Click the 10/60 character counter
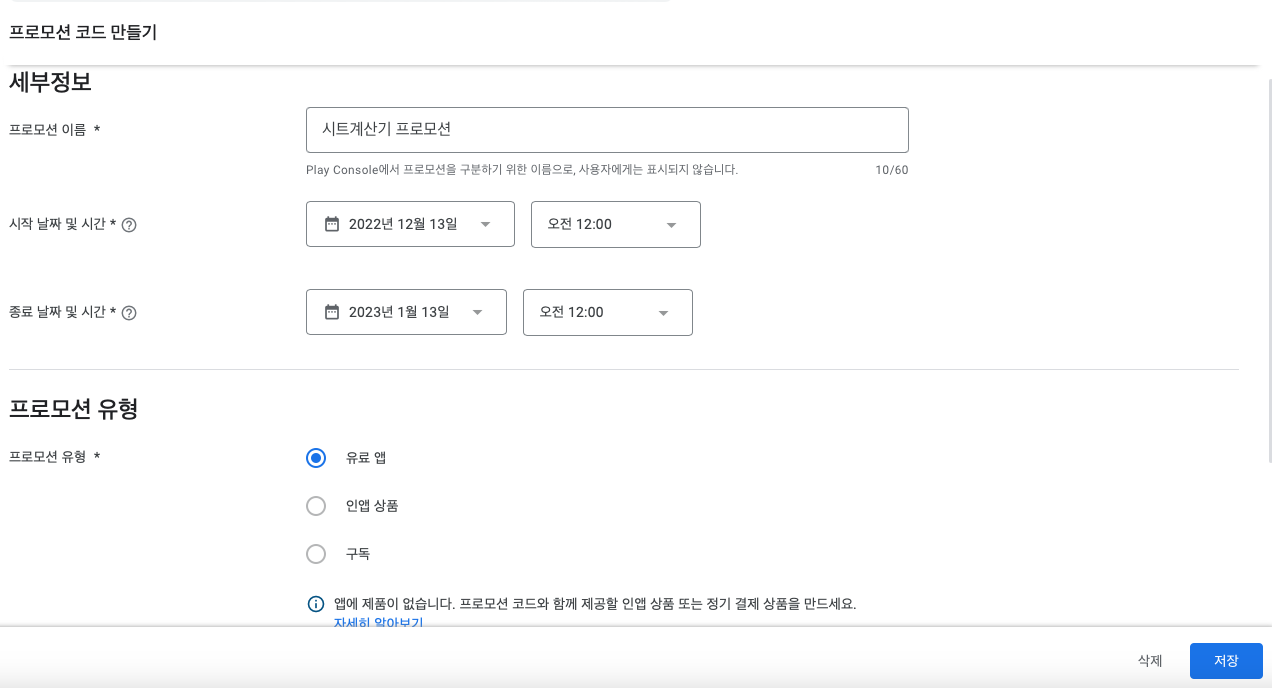 pyautogui.click(x=892, y=170)
